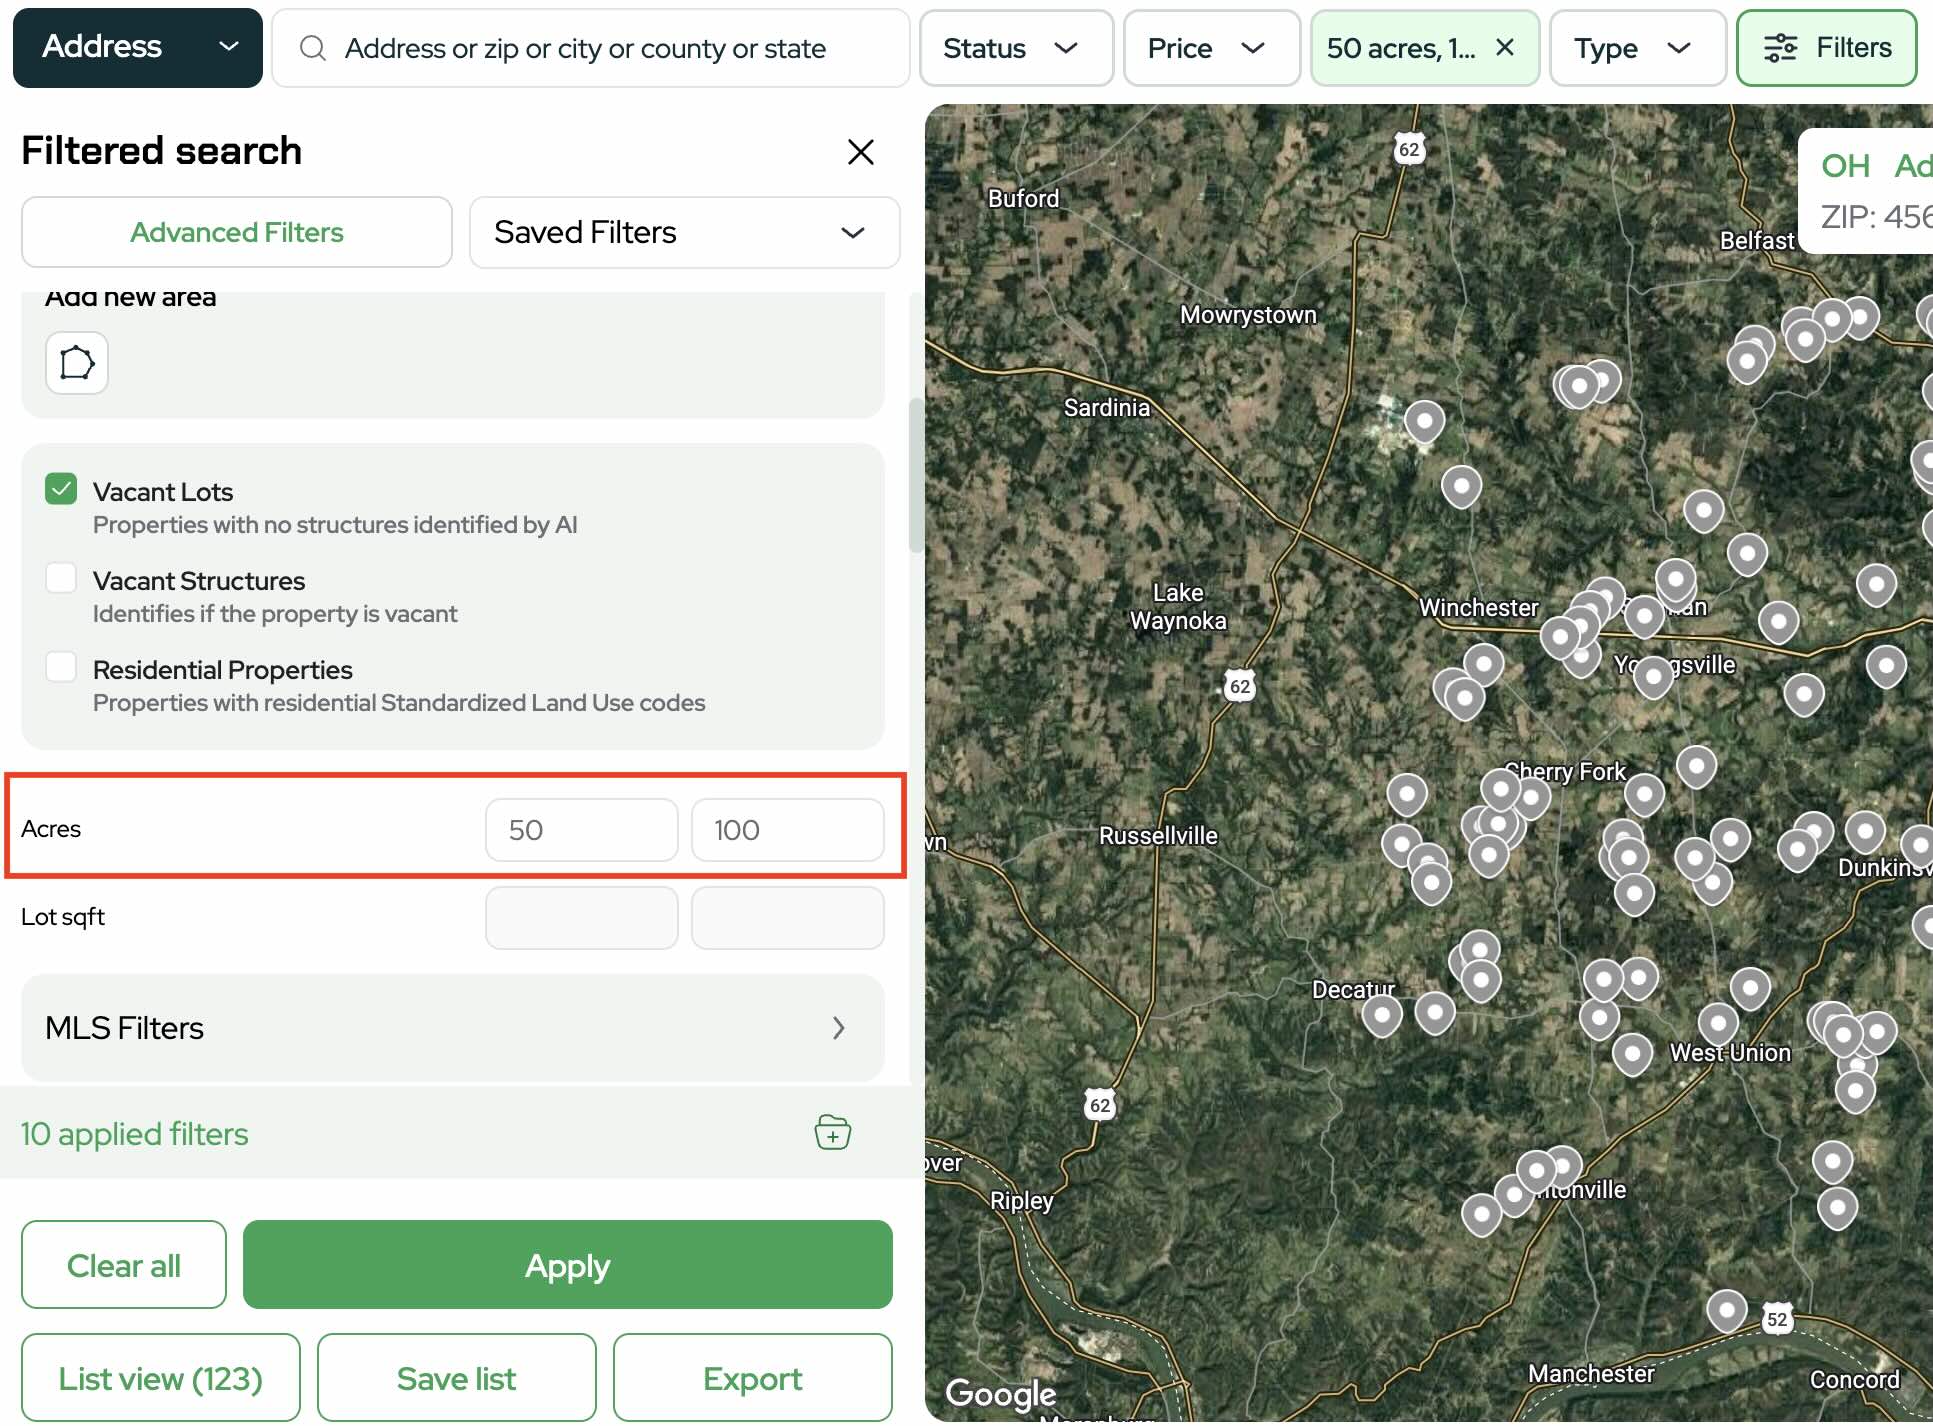Click the Clear all button
Image resolution: width=1933 pixels, height=1426 pixels.
tap(123, 1265)
